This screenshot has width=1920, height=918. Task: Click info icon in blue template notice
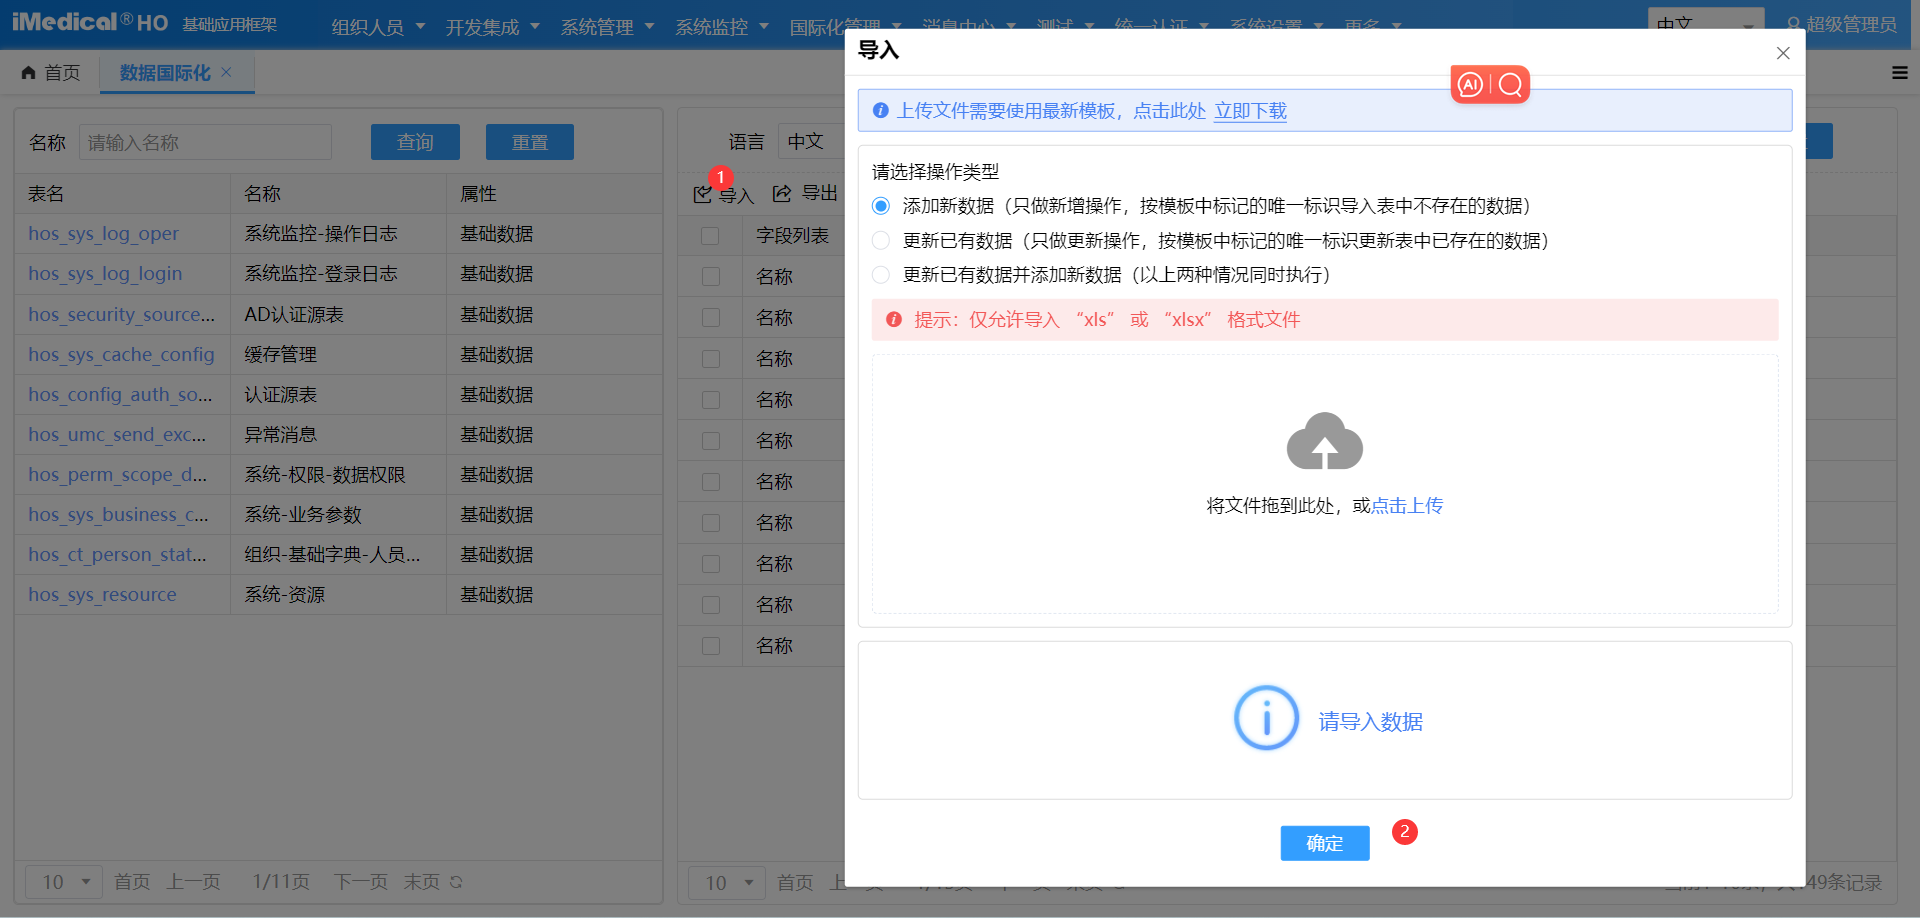pyautogui.click(x=881, y=111)
